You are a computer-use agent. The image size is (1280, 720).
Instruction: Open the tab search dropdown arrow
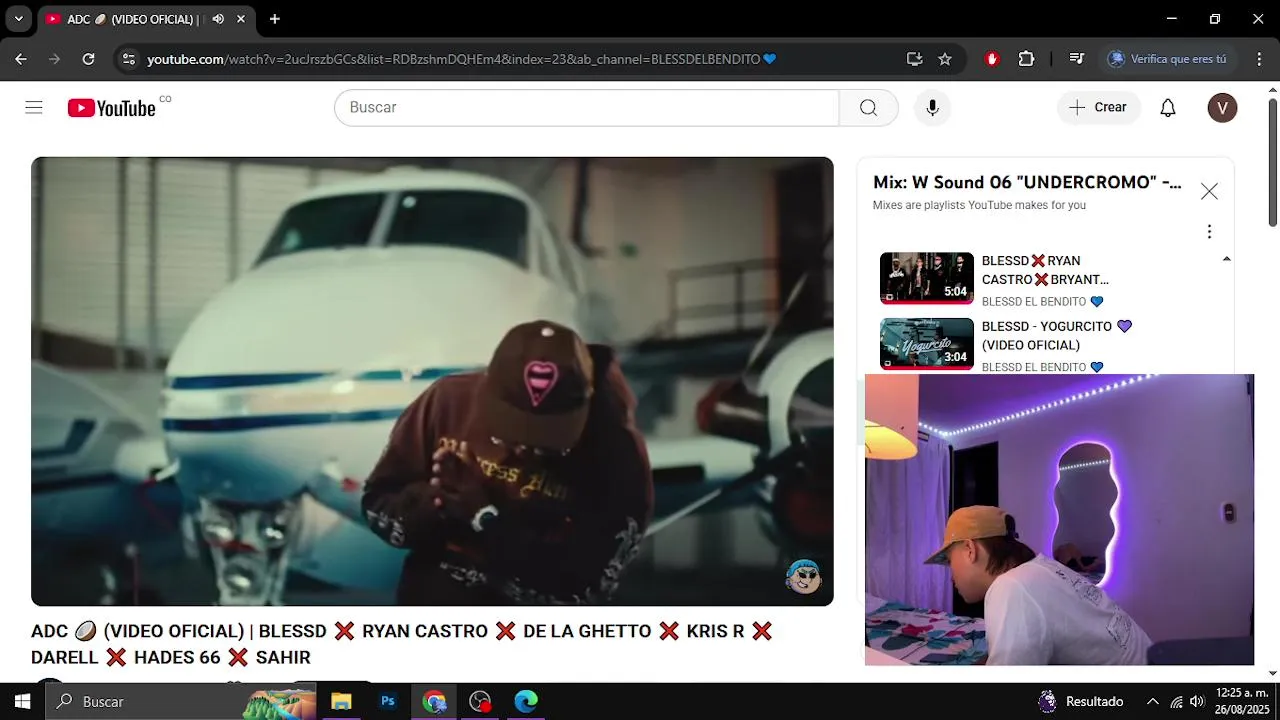[x=18, y=19]
